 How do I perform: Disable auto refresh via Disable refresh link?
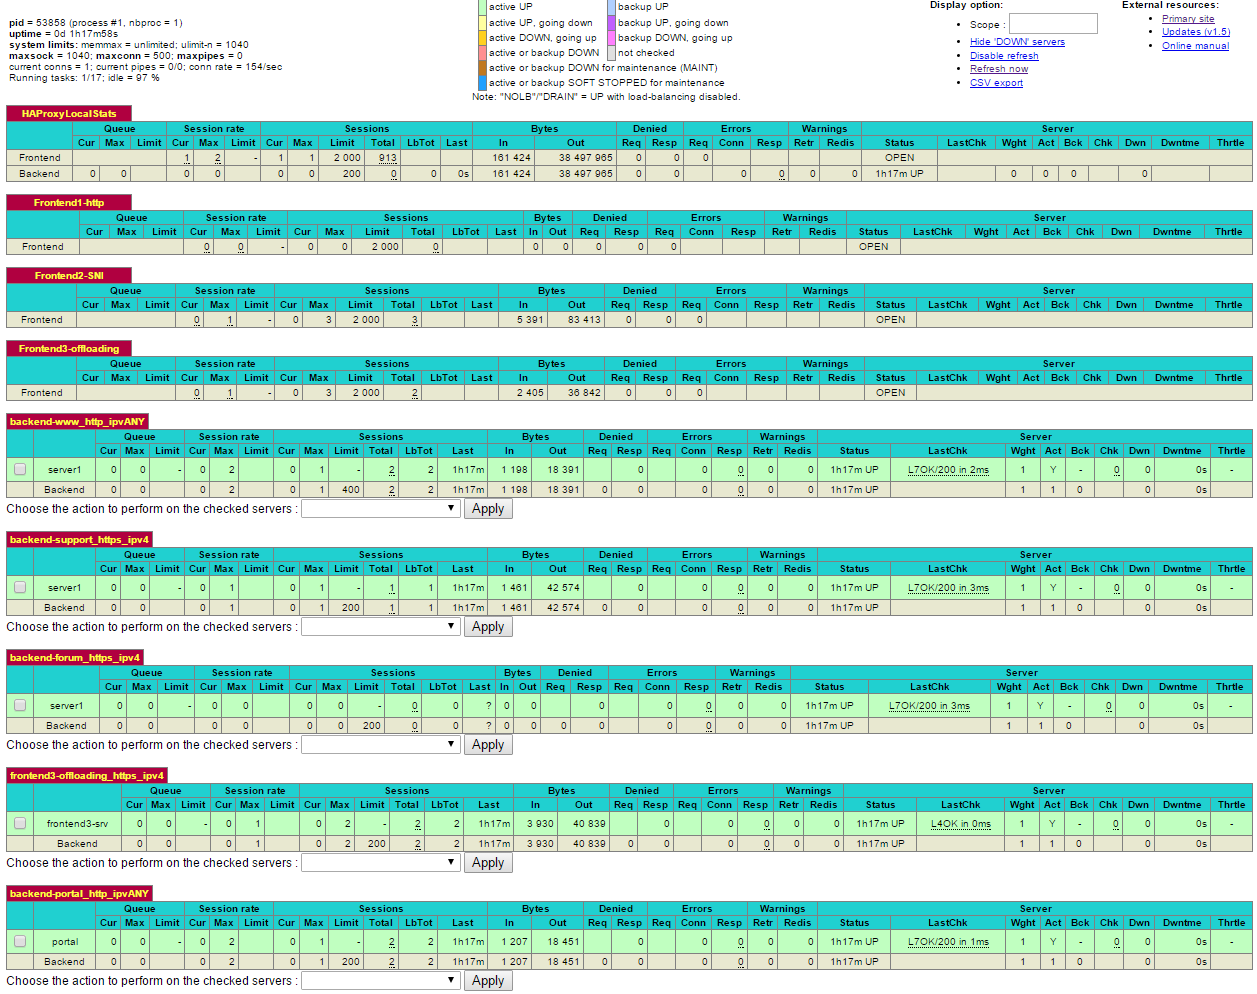point(1004,56)
